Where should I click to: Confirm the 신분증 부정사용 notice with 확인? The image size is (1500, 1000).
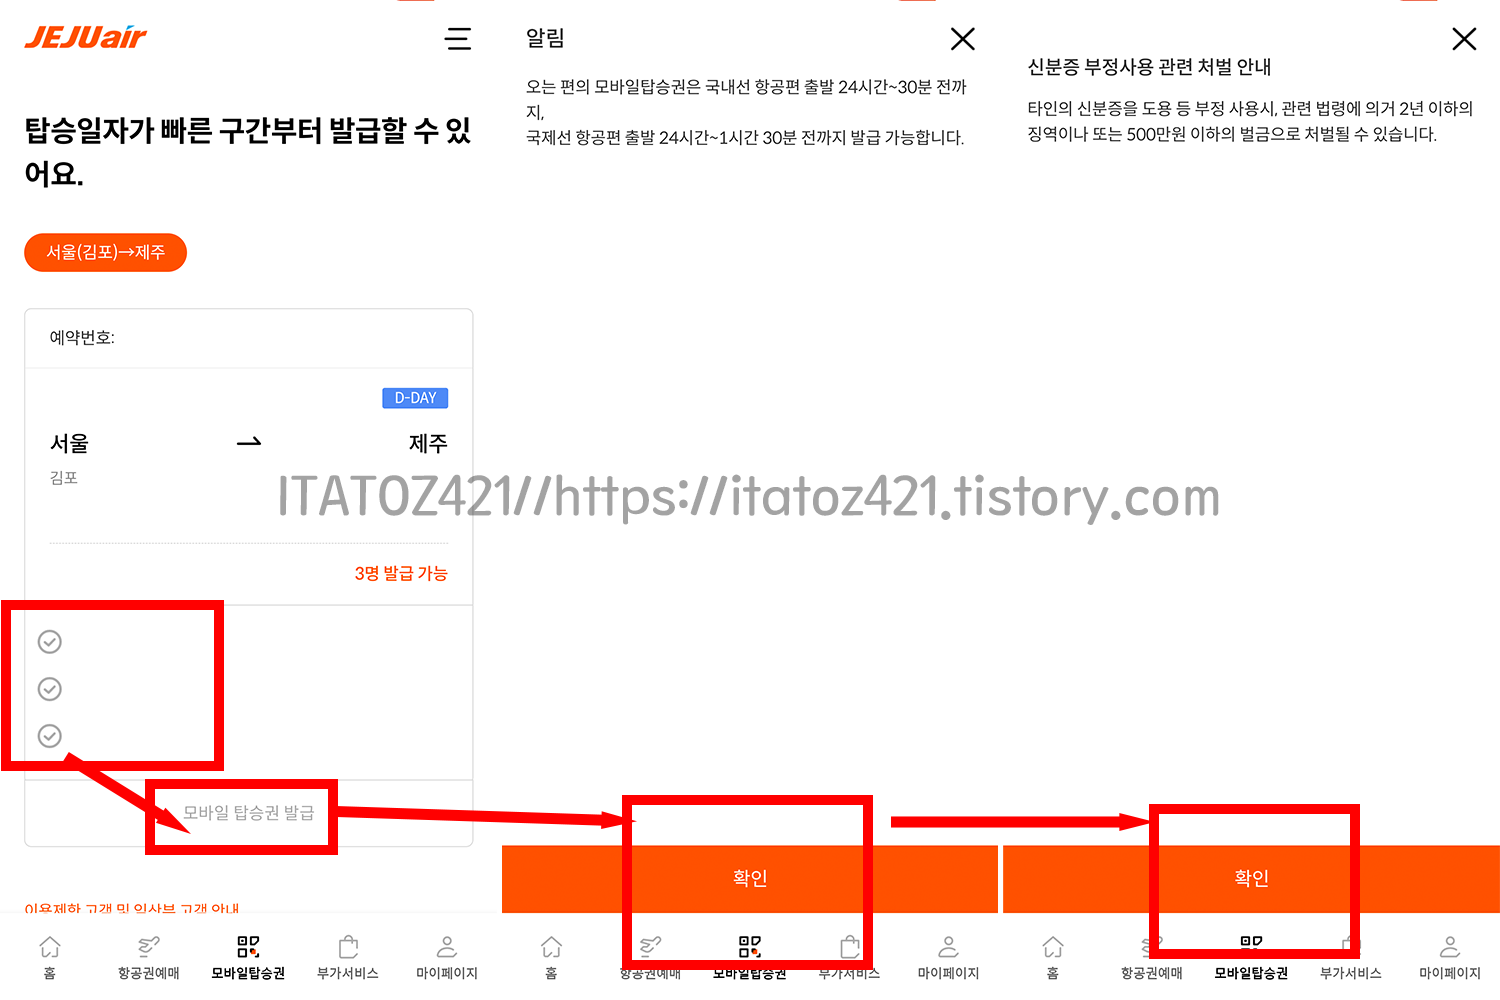(1251, 878)
